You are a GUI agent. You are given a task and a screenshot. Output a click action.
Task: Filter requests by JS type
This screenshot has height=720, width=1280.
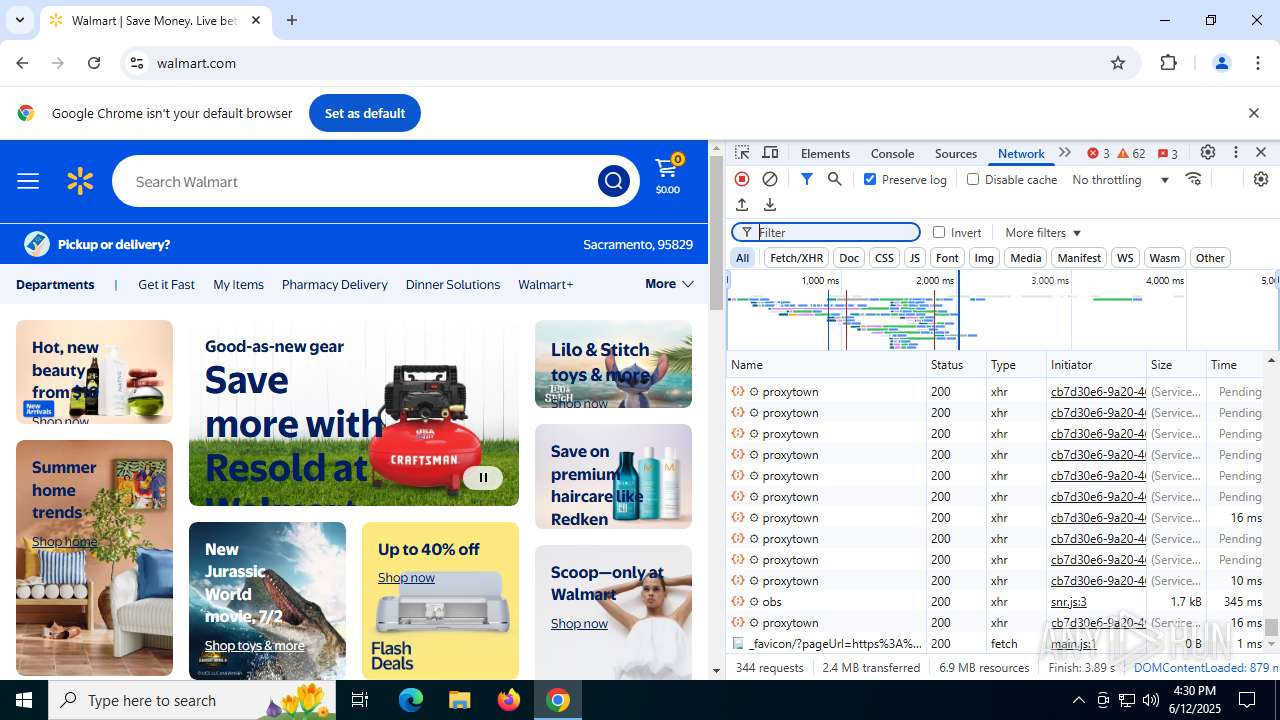pyautogui.click(x=914, y=258)
